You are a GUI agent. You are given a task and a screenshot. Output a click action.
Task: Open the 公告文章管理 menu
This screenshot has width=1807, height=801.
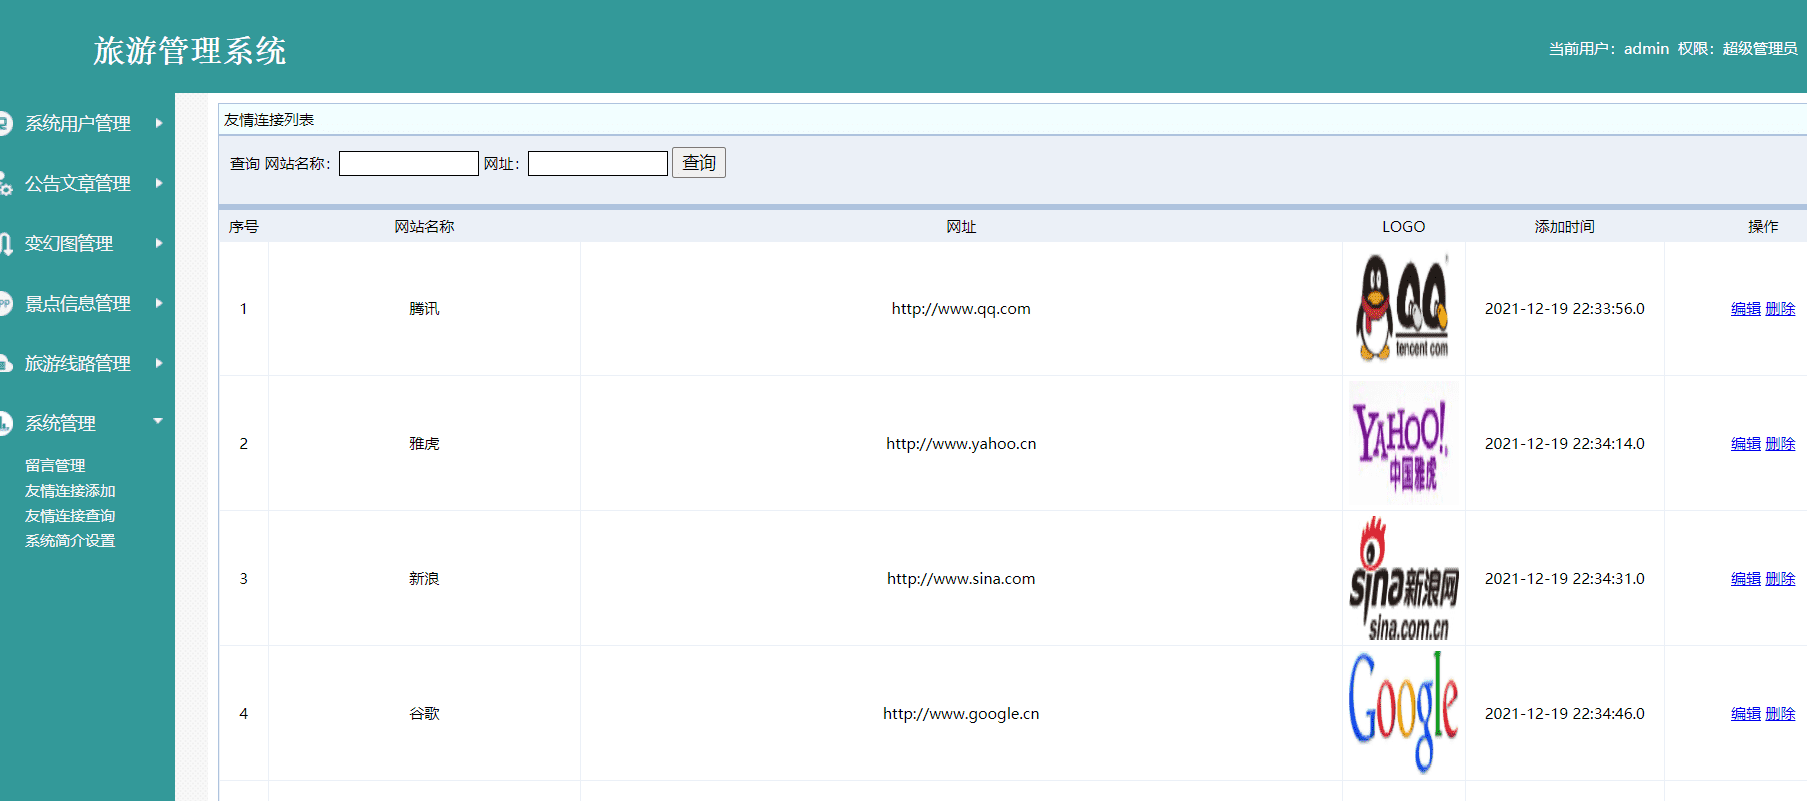pyautogui.click(x=78, y=183)
